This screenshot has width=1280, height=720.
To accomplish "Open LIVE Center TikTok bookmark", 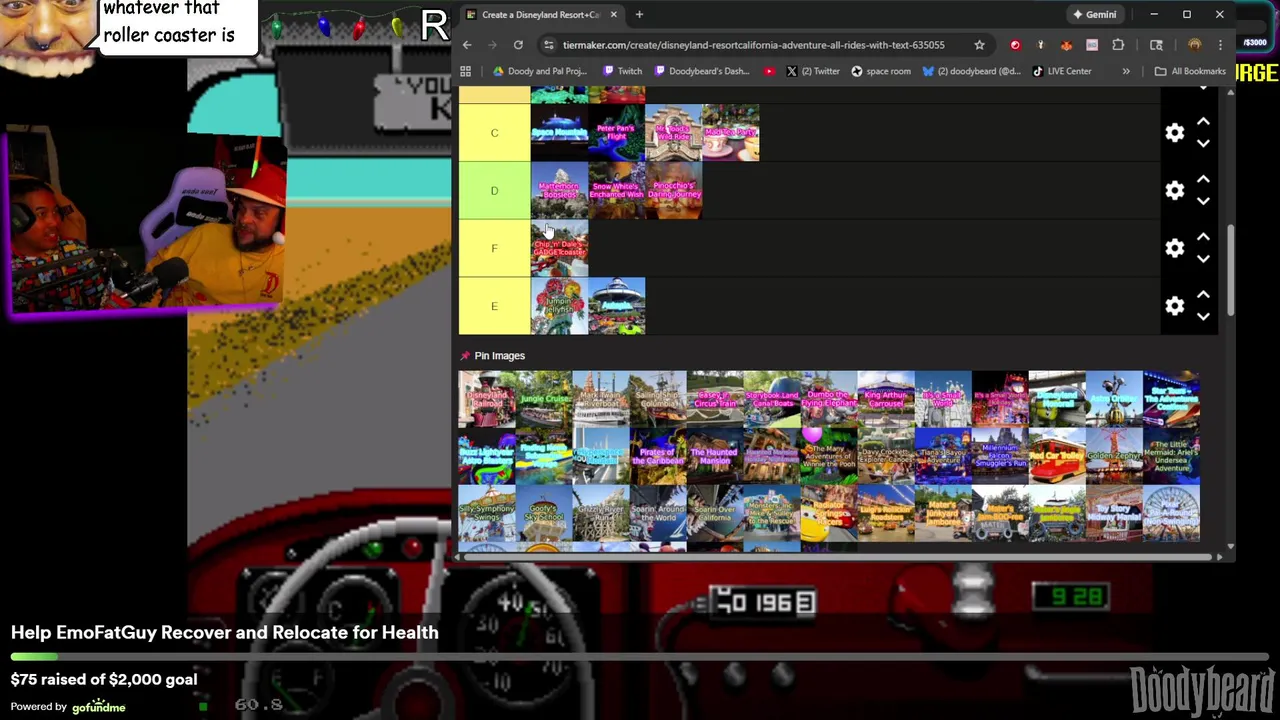I will (1062, 71).
